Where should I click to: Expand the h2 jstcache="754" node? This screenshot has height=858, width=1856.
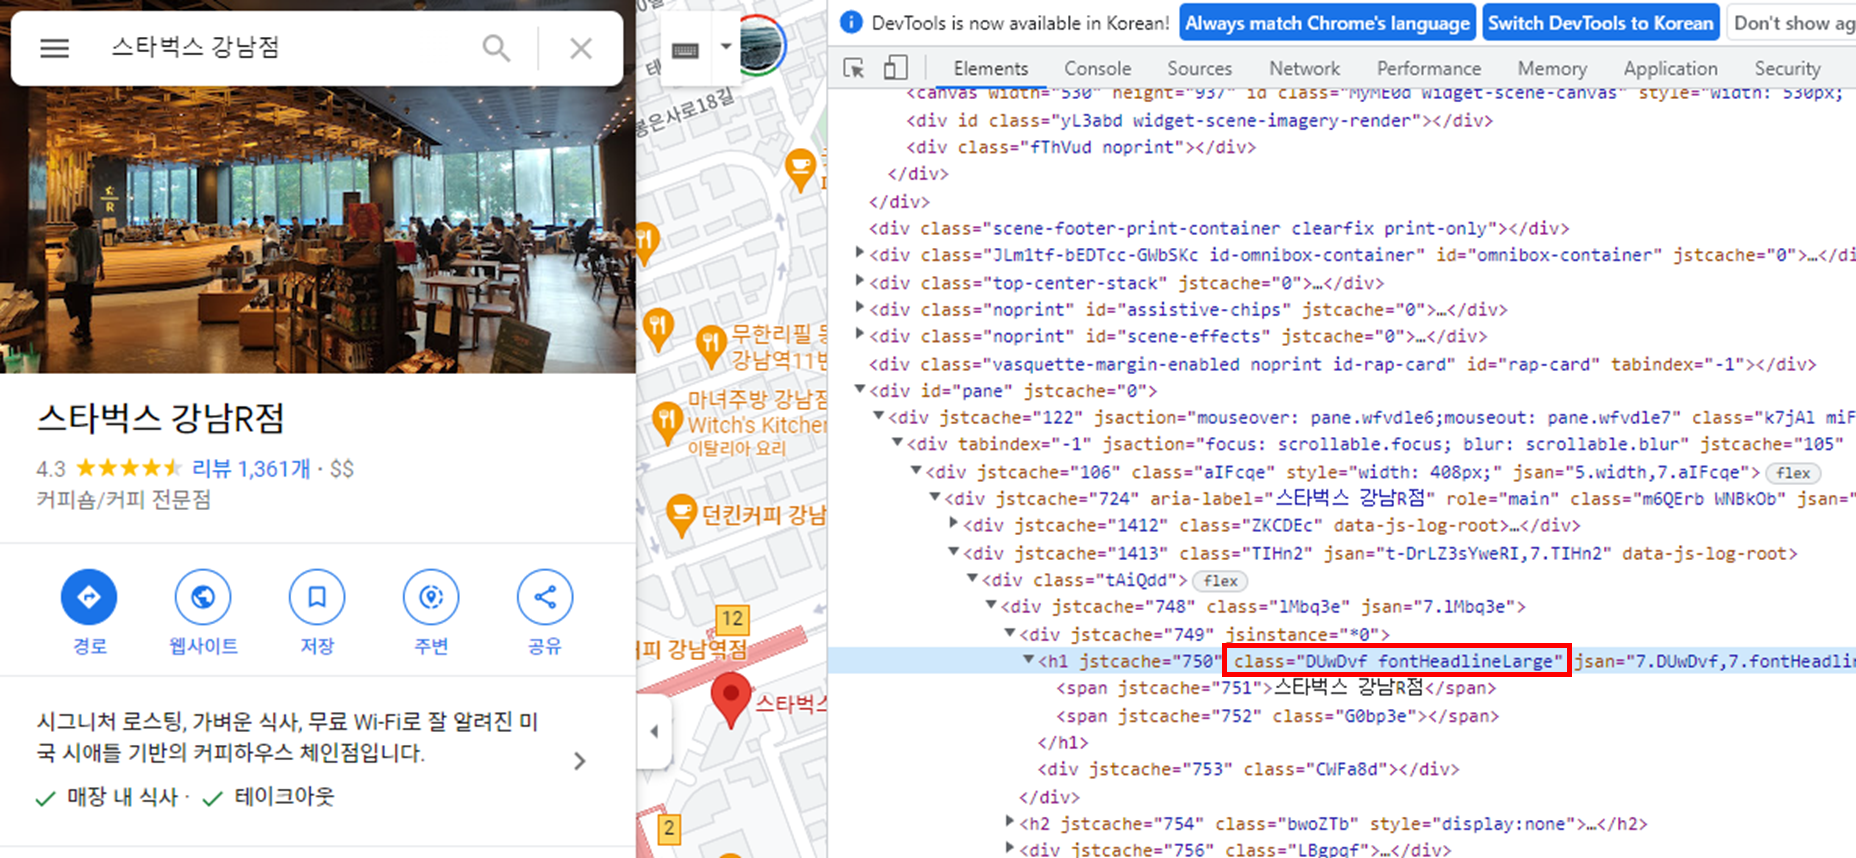coord(1010,822)
